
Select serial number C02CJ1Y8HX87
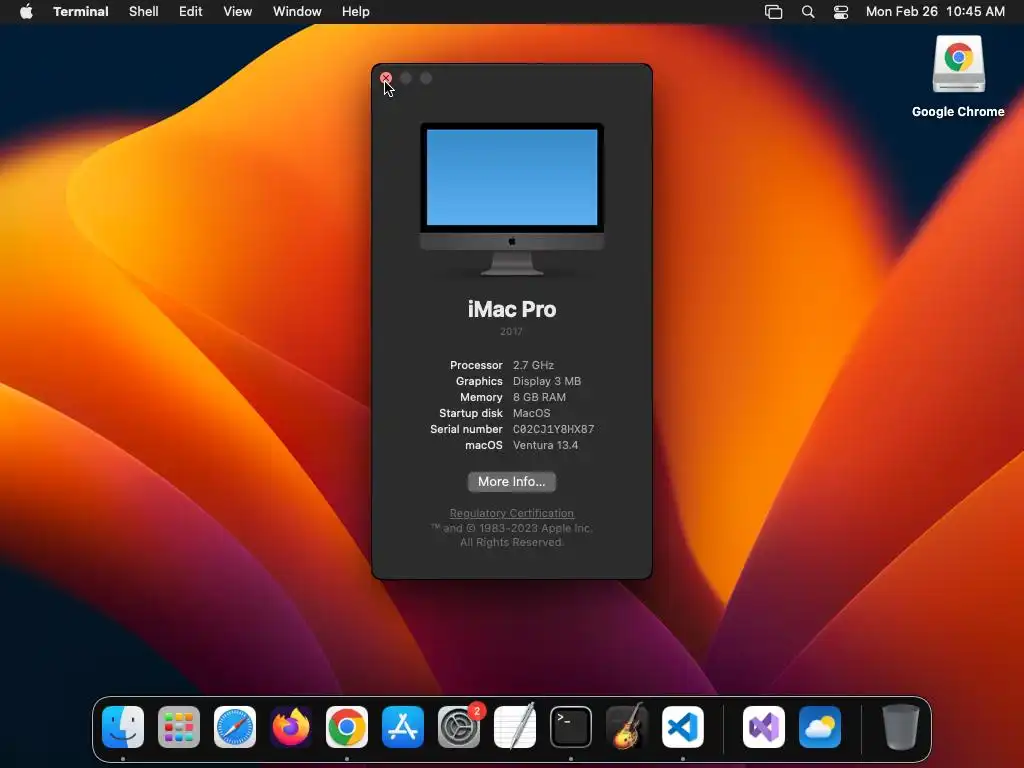(554, 429)
